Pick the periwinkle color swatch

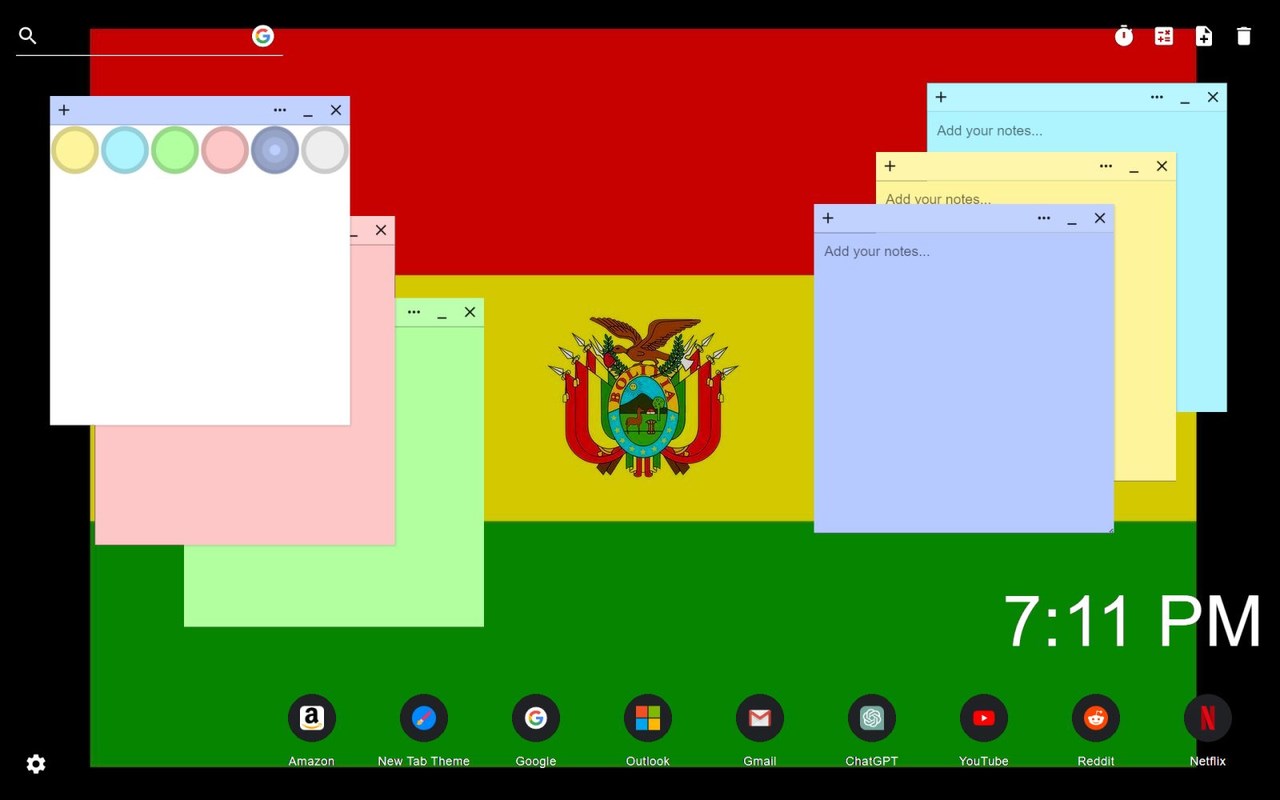(x=275, y=150)
